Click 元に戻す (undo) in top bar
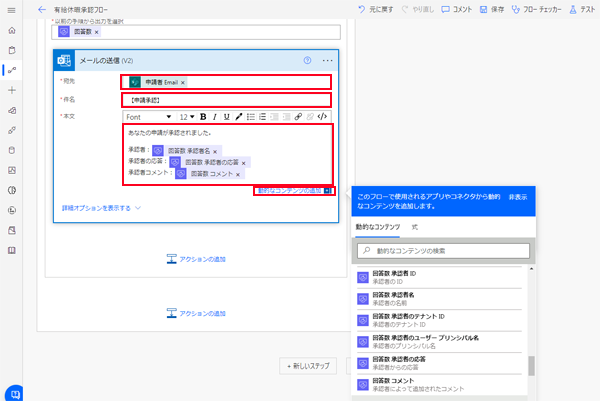 [375, 10]
